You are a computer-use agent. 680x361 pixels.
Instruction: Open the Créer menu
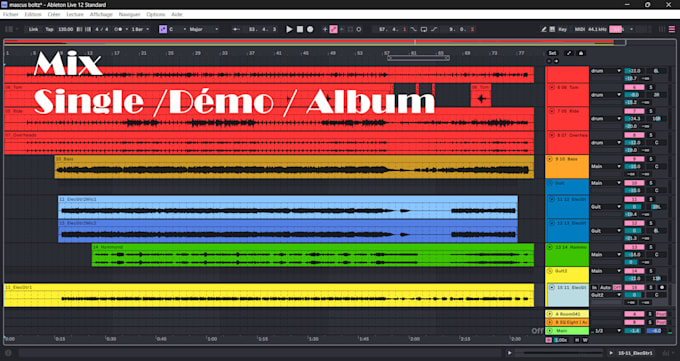coord(54,14)
